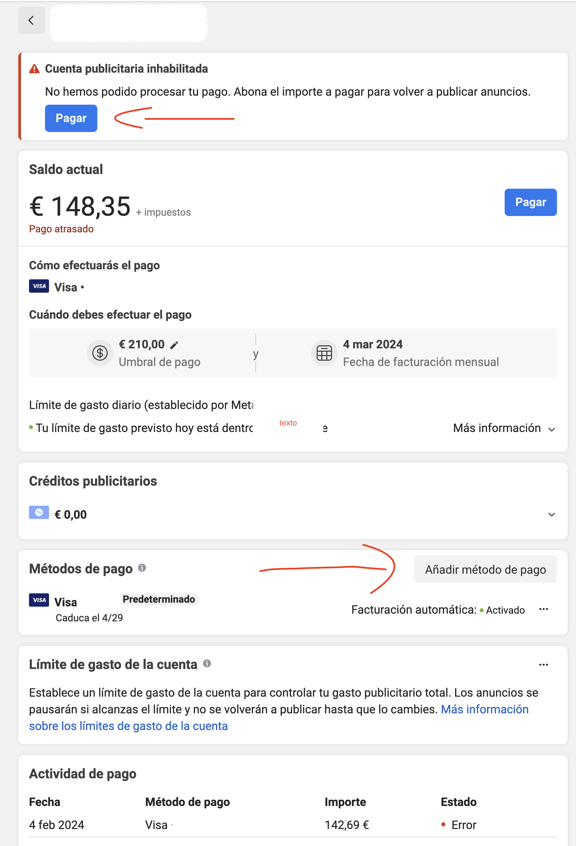The width and height of the screenshot is (576, 846).
Task: Click the warning triangle alert icon
Action: (x=35, y=69)
